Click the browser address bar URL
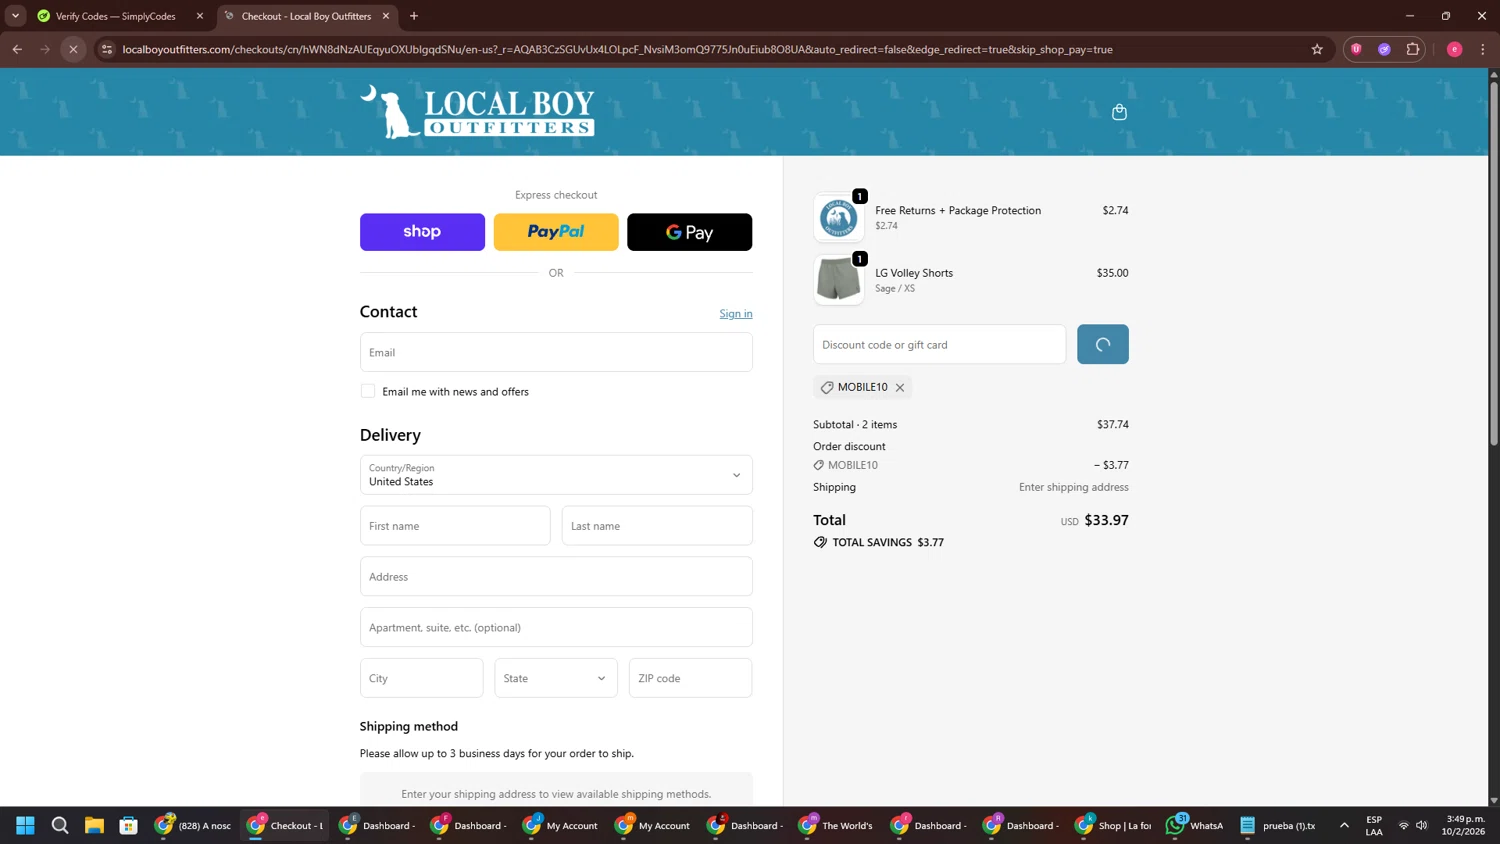The height and width of the screenshot is (844, 1500). [x=617, y=49]
